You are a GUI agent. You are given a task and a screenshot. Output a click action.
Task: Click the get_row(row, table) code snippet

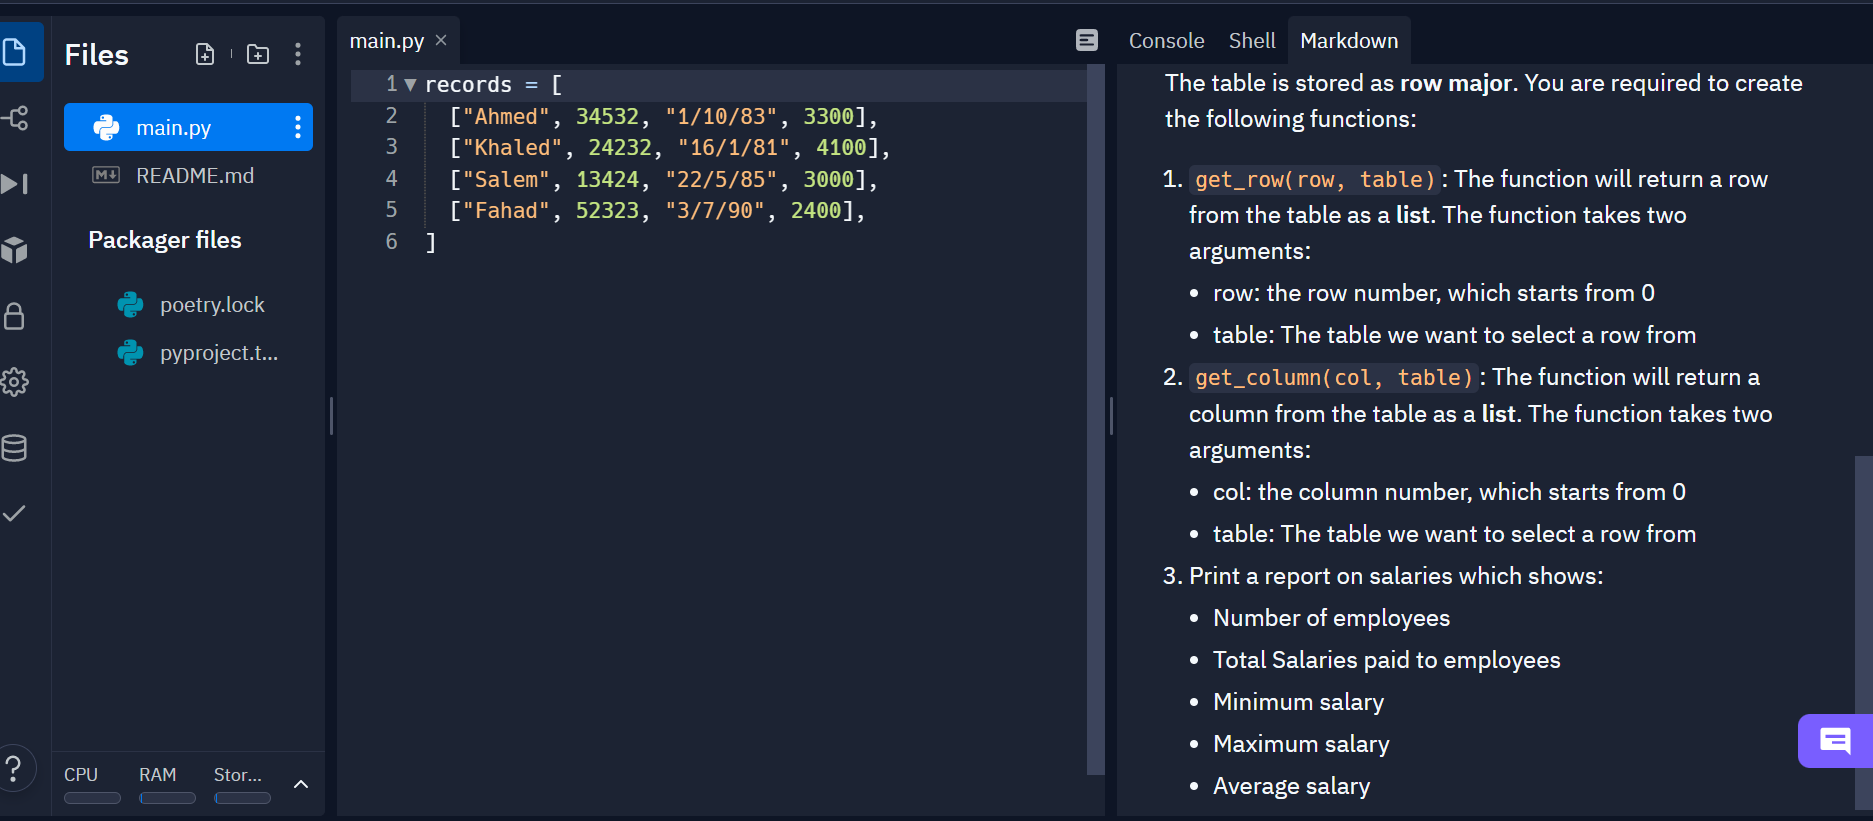1315,179
